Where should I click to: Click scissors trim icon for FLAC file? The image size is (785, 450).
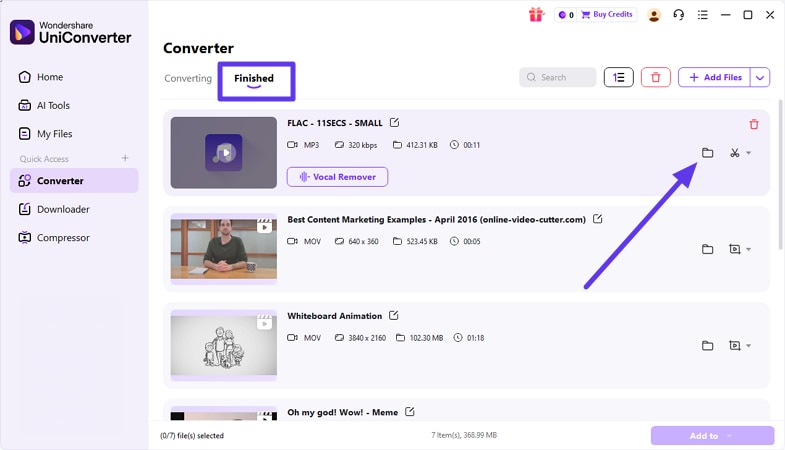point(734,153)
